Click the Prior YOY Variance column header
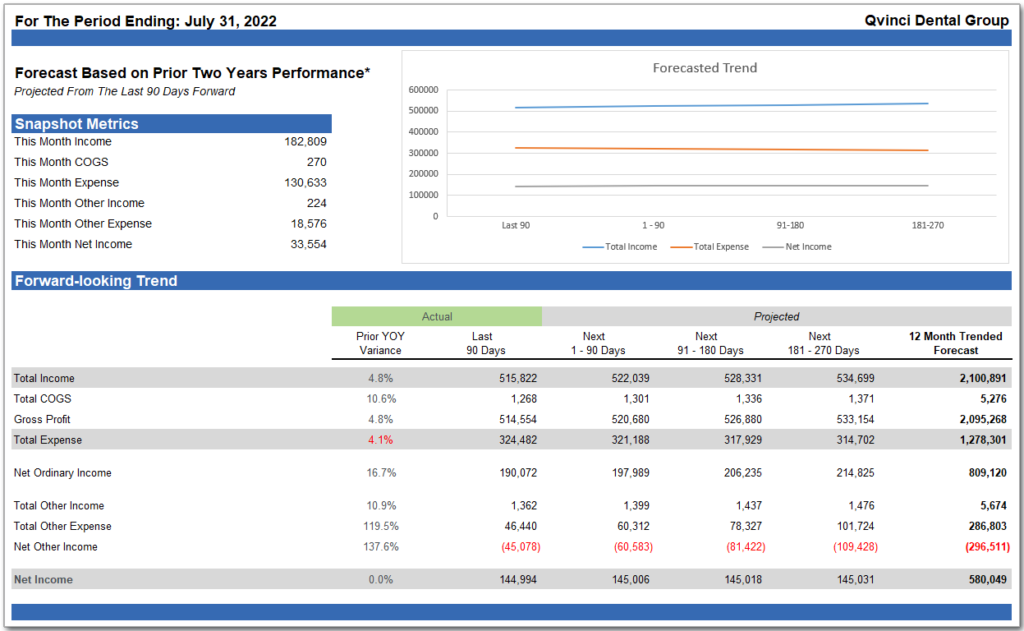1024x631 pixels. (x=379, y=343)
